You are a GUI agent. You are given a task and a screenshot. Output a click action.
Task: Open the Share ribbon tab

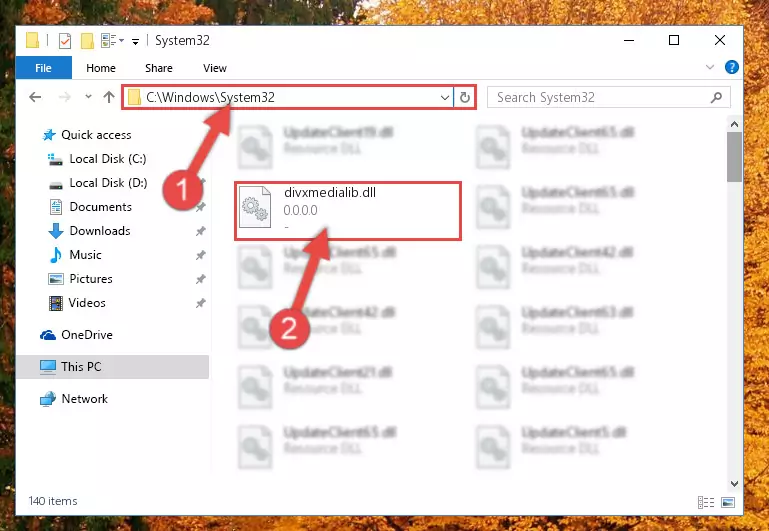coord(159,68)
